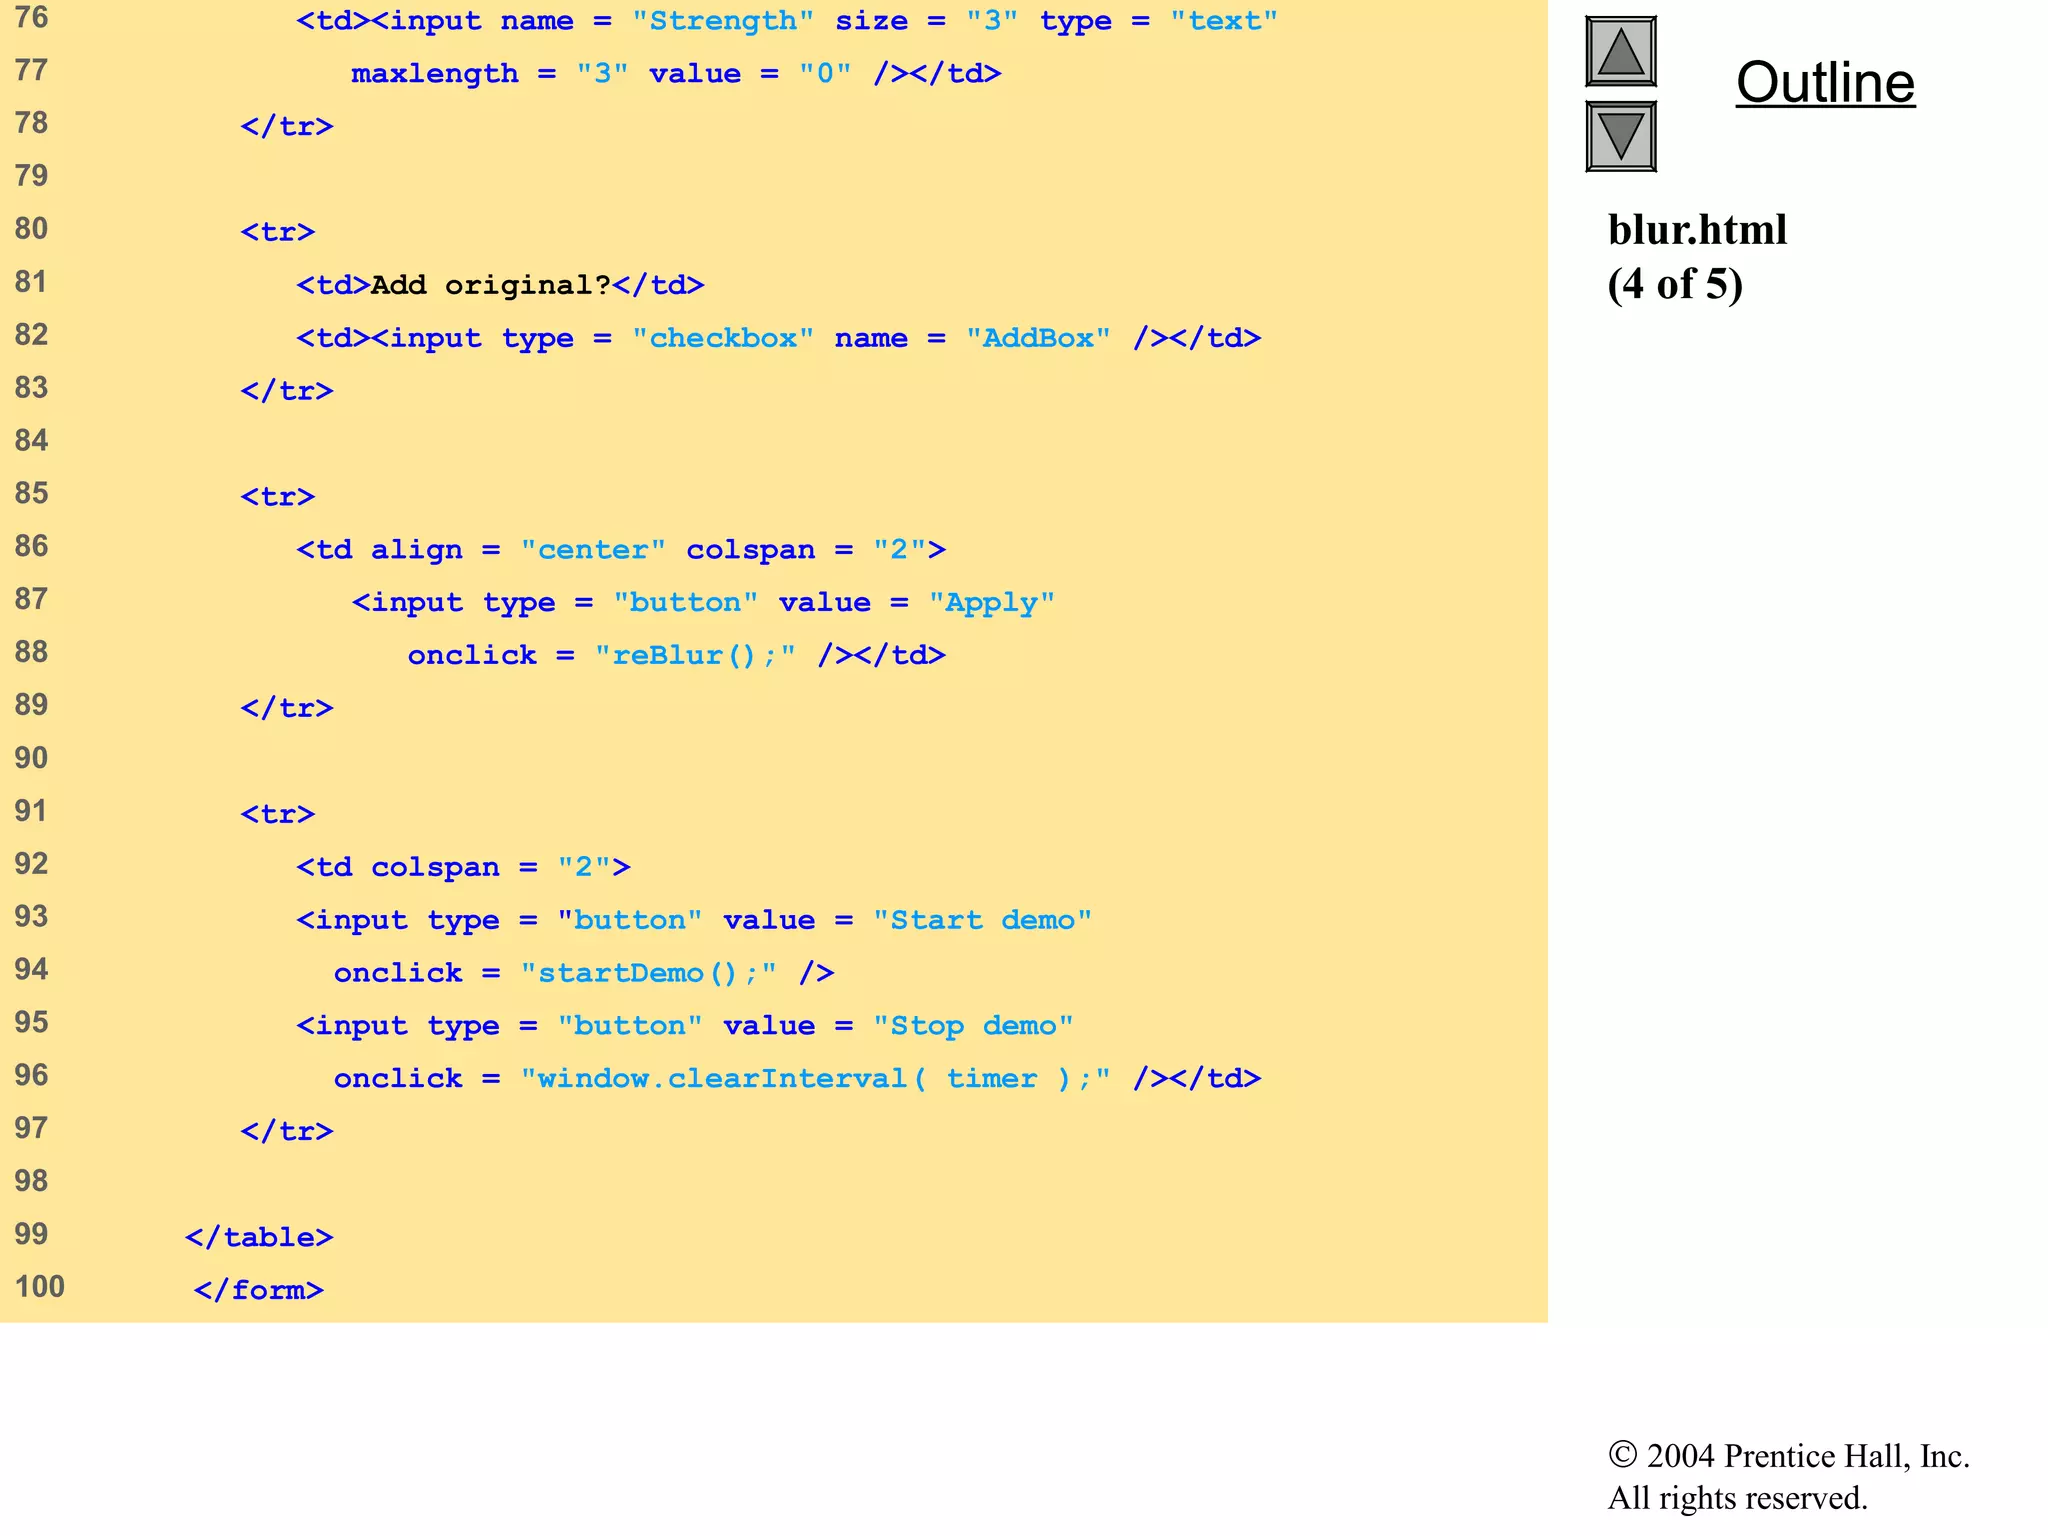Image resolution: width=2048 pixels, height=1536 pixels.
Task: Click the closing </form> tag
Action: (x=259, y=1290)
